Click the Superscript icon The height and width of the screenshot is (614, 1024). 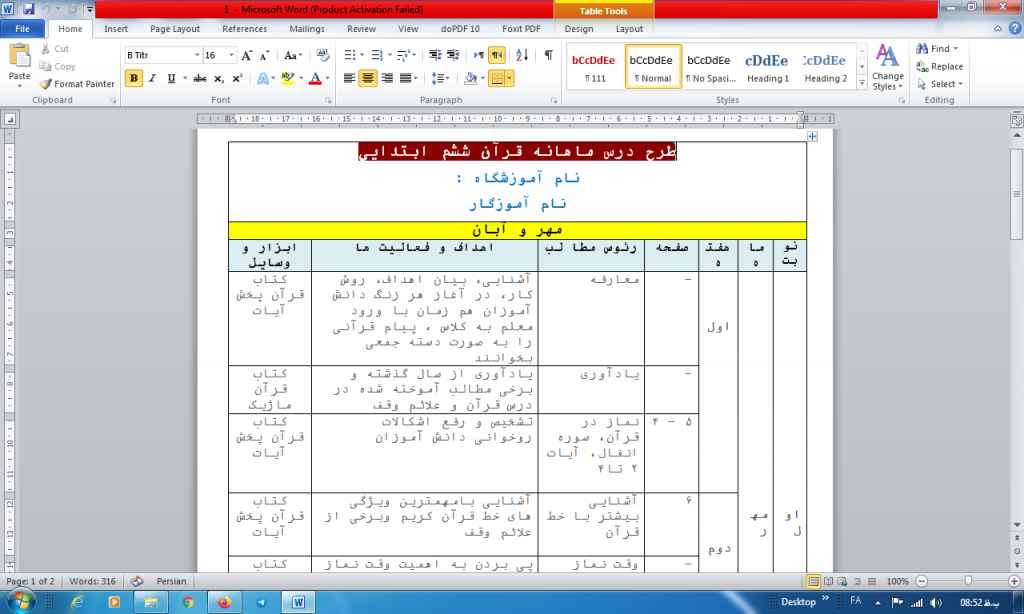point(237,78)
